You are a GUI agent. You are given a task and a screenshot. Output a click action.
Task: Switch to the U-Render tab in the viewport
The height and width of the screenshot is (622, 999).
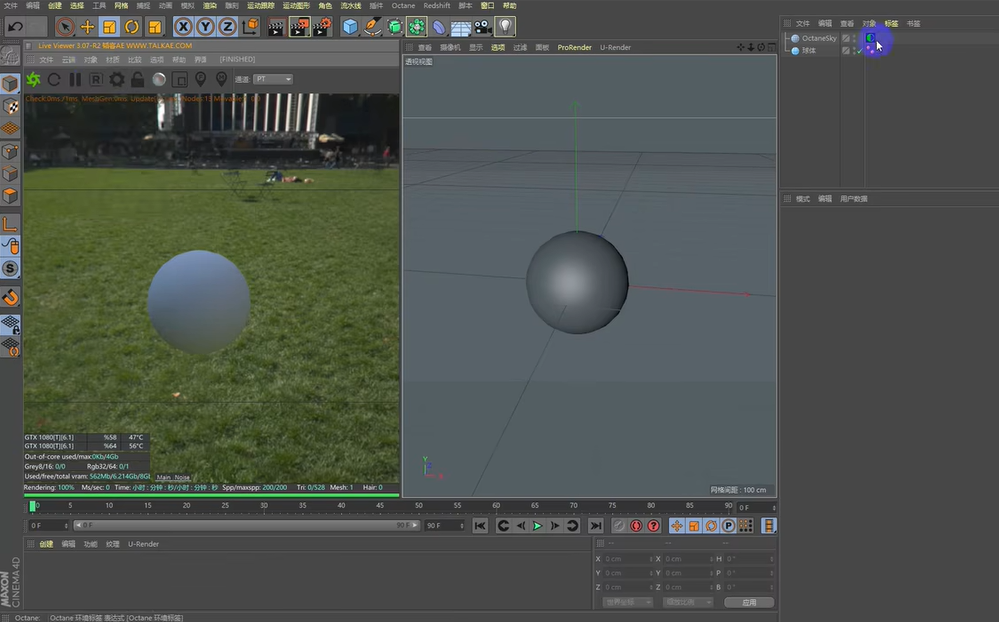[617, 47]
